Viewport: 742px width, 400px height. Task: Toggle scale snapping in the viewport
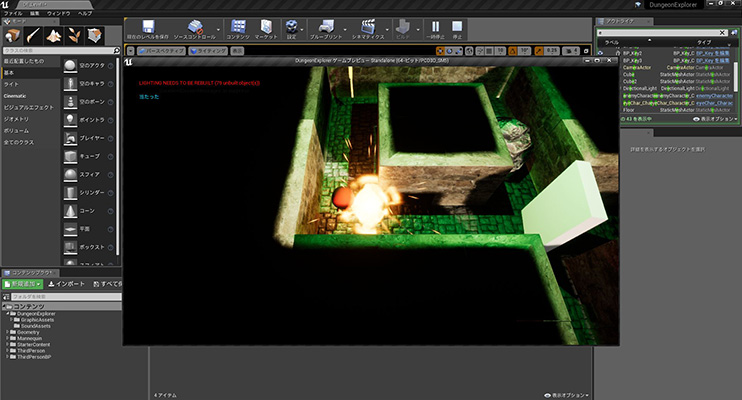point(541,49)
